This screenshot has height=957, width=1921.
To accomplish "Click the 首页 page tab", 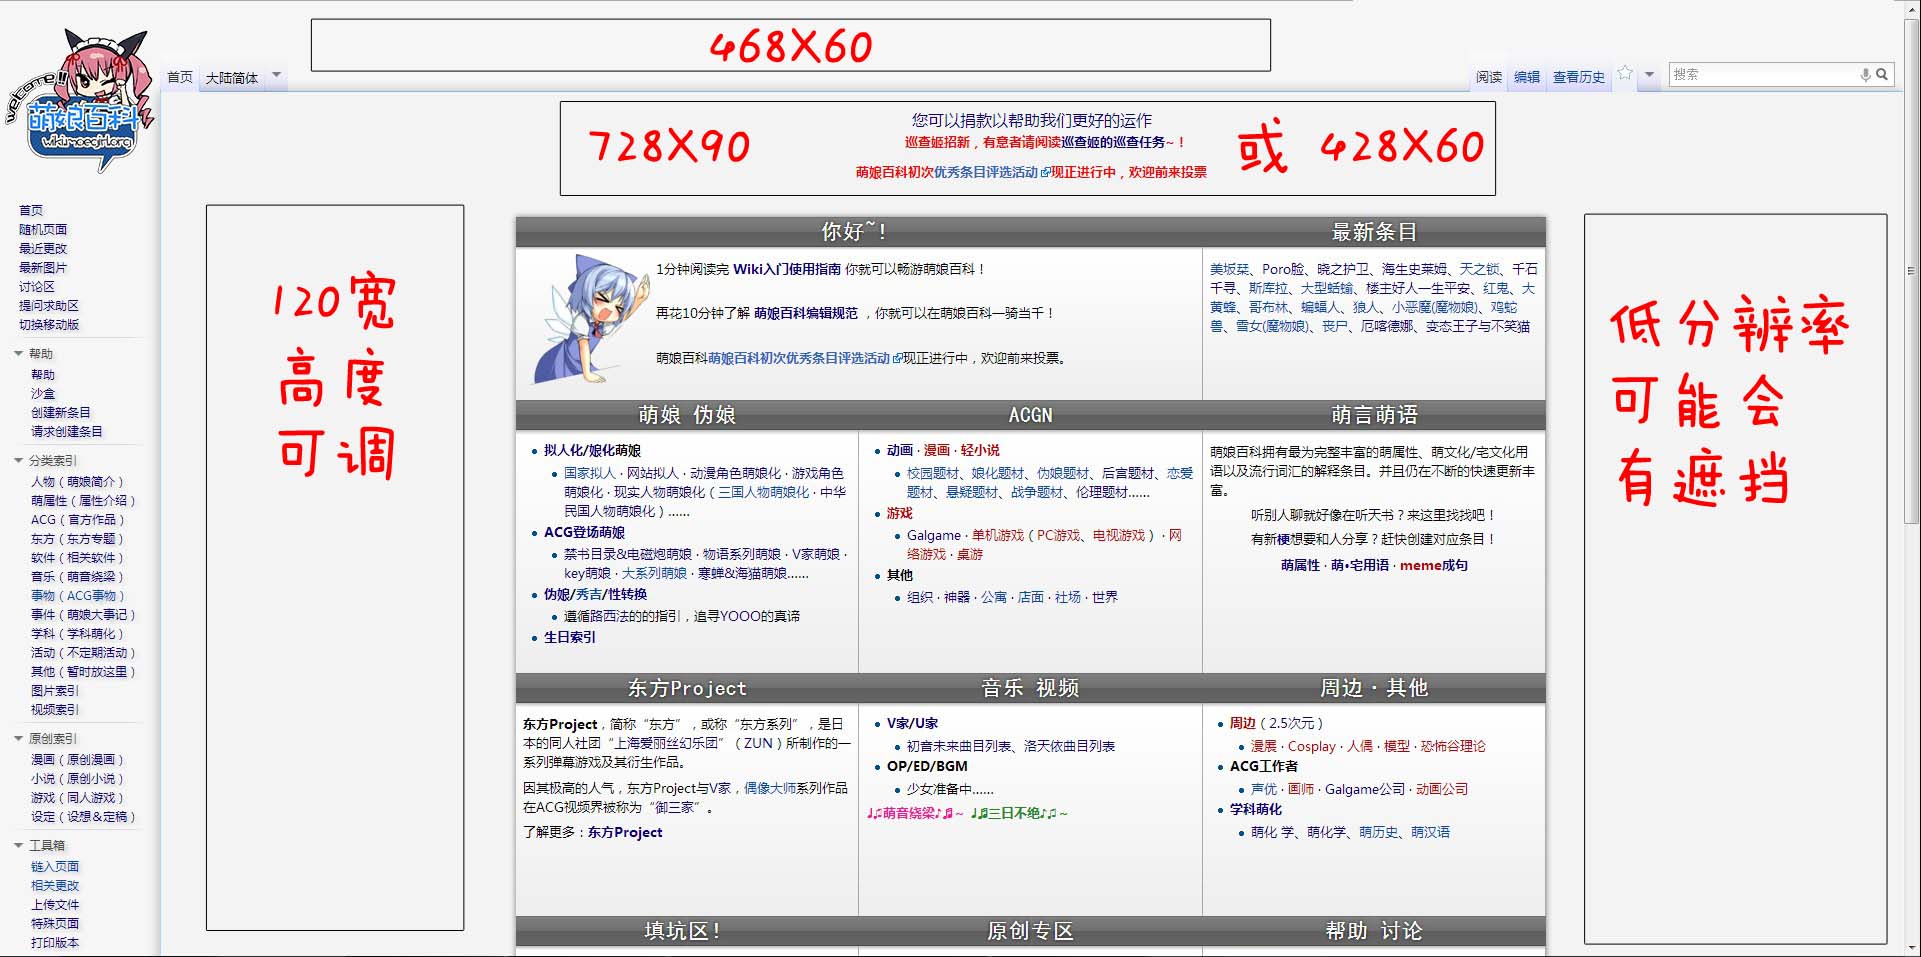I will tap(180, 77).
